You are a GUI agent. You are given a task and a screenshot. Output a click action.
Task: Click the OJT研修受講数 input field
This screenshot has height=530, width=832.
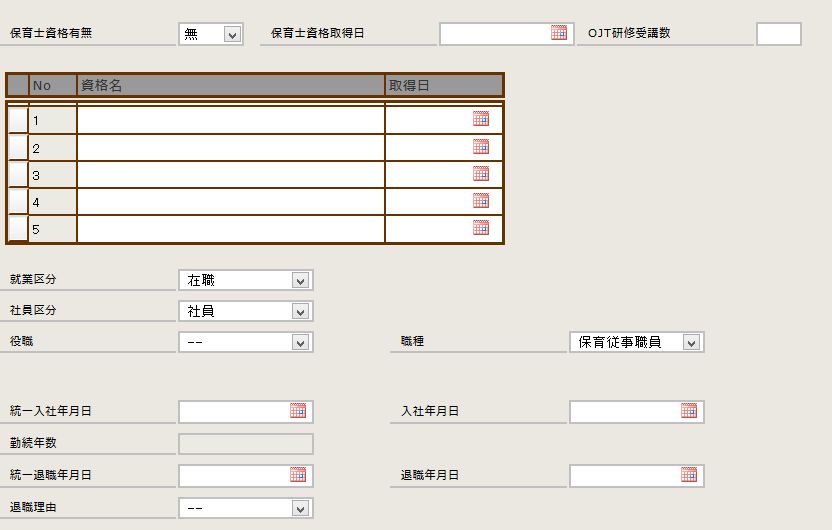[778, 34]
